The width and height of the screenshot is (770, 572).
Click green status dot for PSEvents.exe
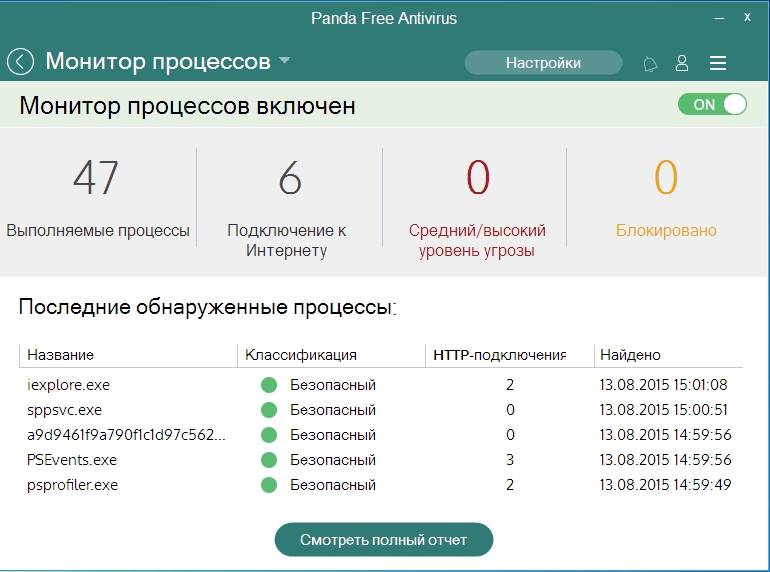pos(269,460)
